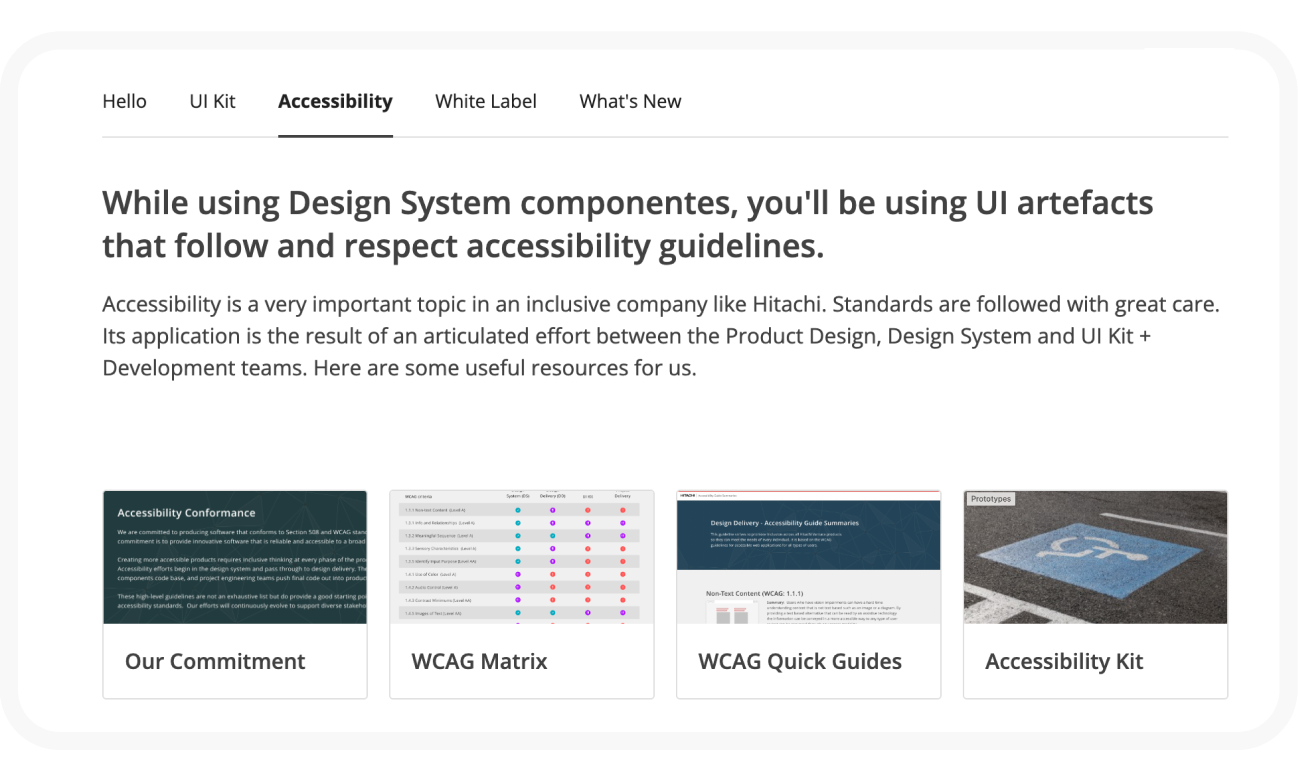This screenshot has height=780, width=1298.
Task: Click the "Prototypes" badge on Accessibility Kit
Action: [989, 497]
